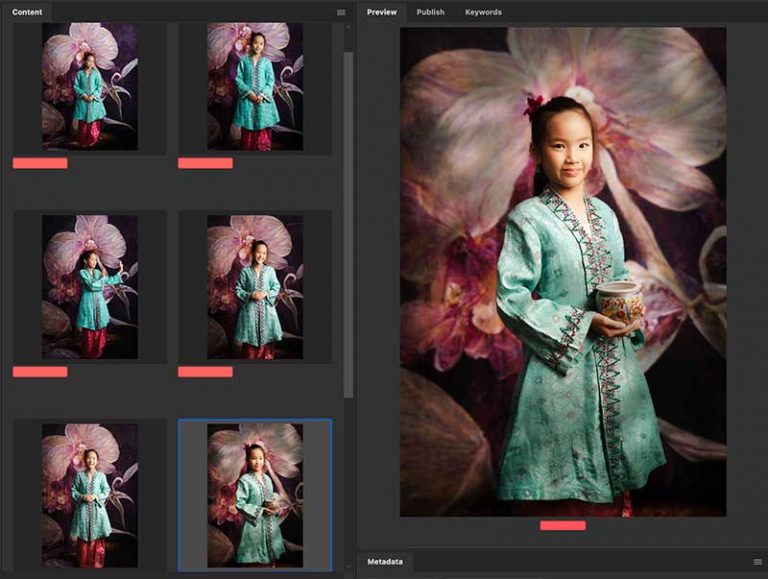Click the large preview image of the girl
768x579 pixels.
coord(563,270)
